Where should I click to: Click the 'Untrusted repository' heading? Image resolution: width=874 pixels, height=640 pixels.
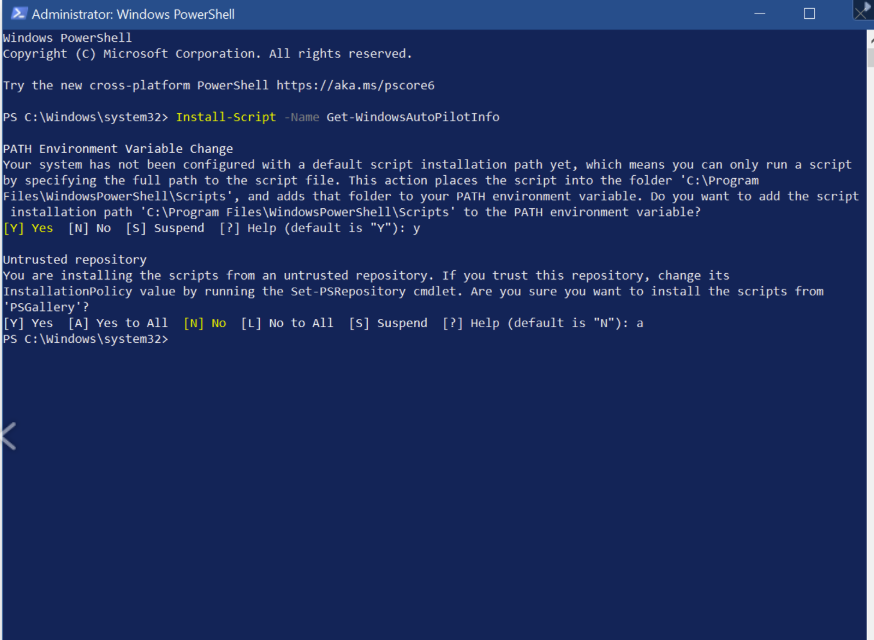(74, 260)
